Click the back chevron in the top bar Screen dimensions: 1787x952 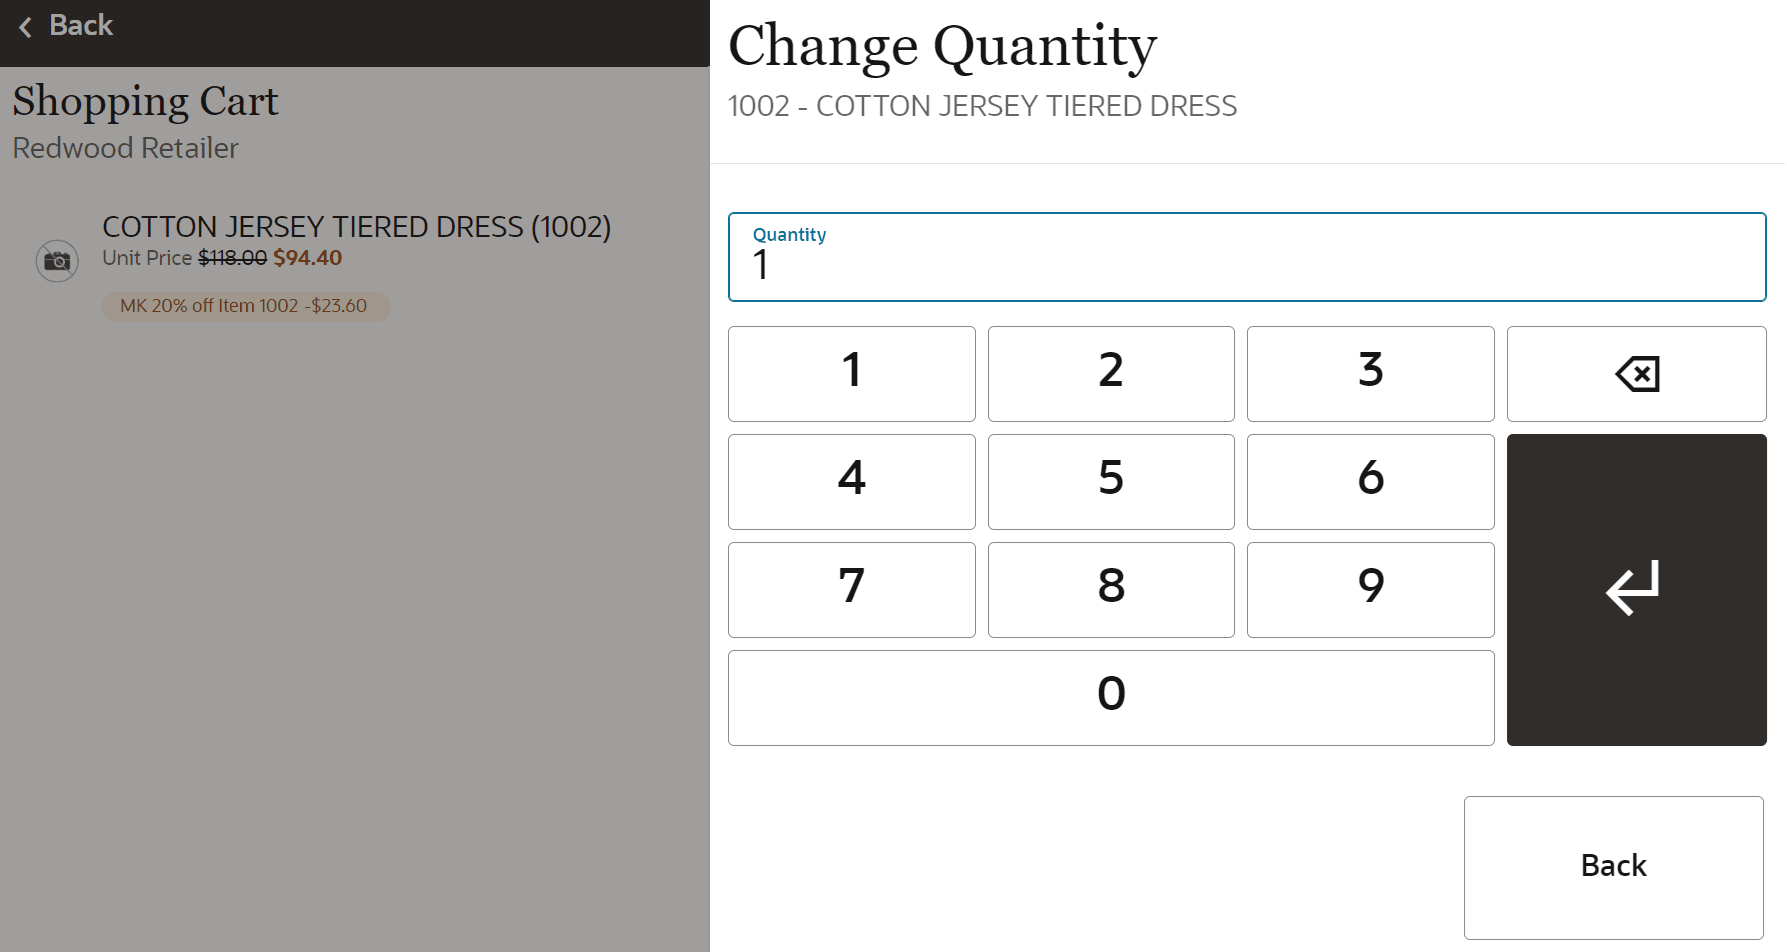(25, 26)
